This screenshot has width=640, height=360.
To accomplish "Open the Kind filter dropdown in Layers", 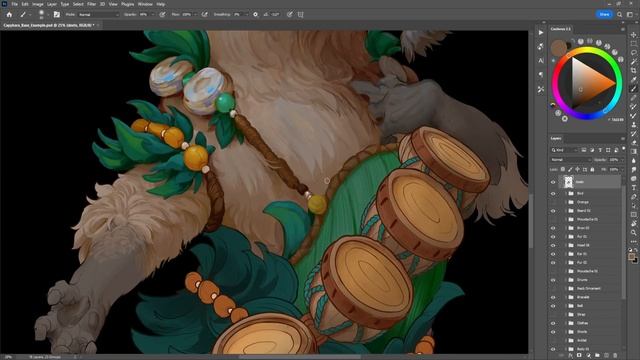I will 564,150.
